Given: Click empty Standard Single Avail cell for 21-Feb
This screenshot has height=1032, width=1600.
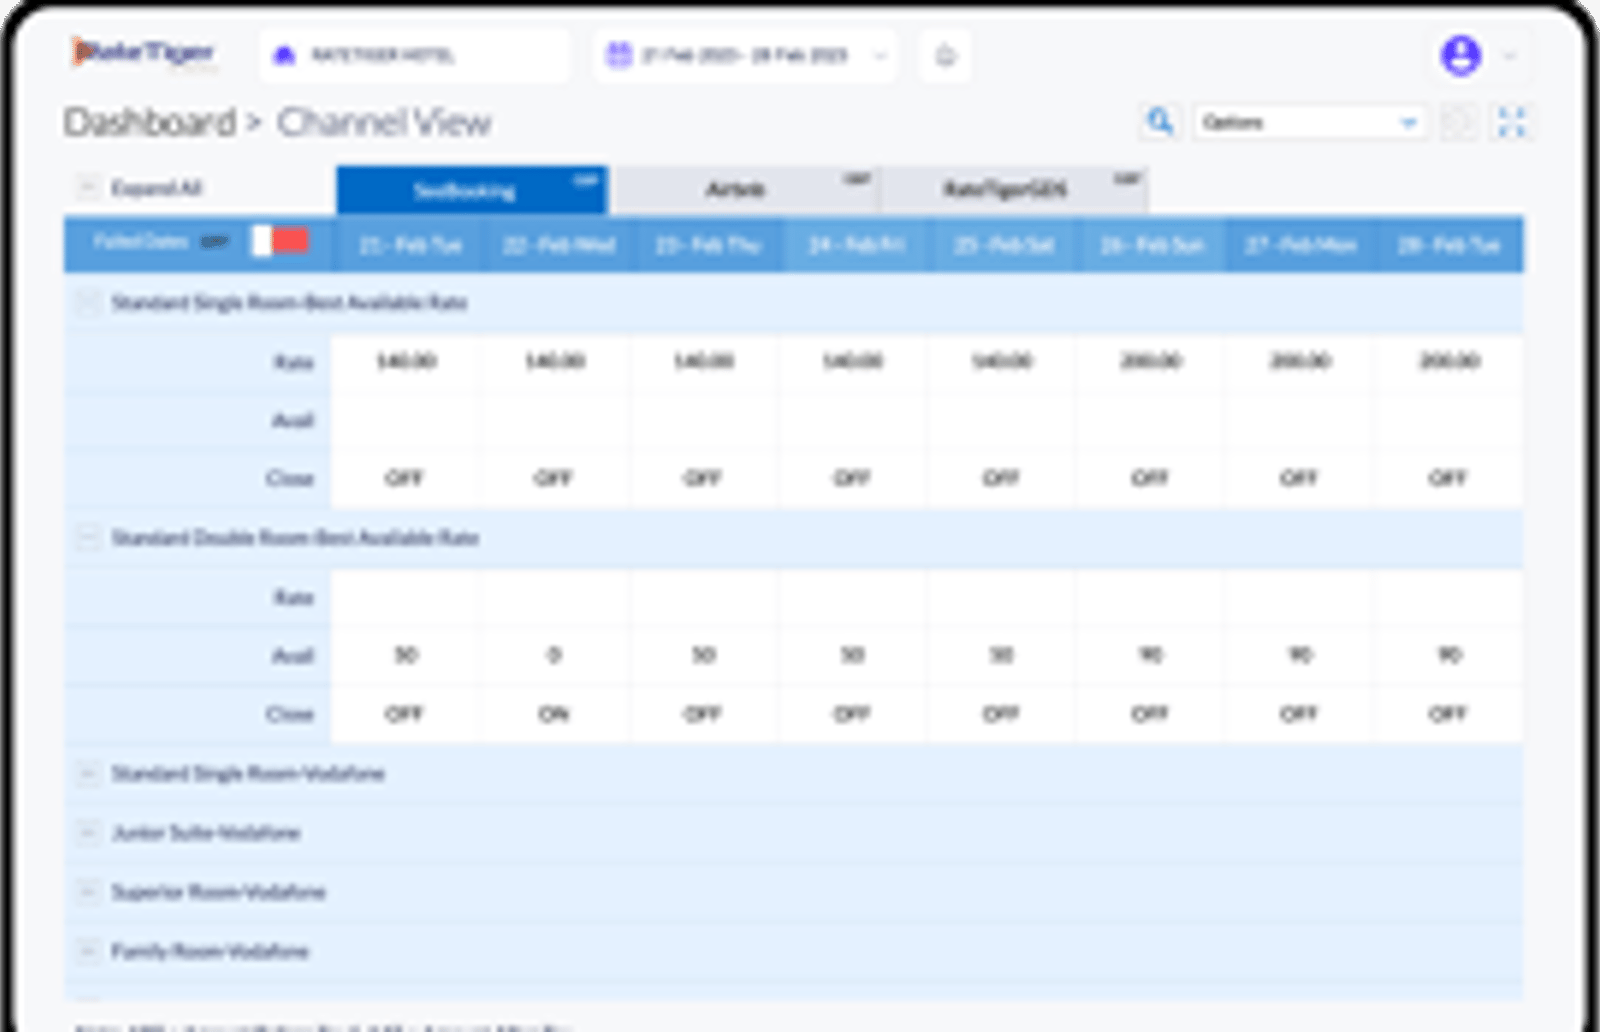Looking at the screenshot, I should point(406,420).
